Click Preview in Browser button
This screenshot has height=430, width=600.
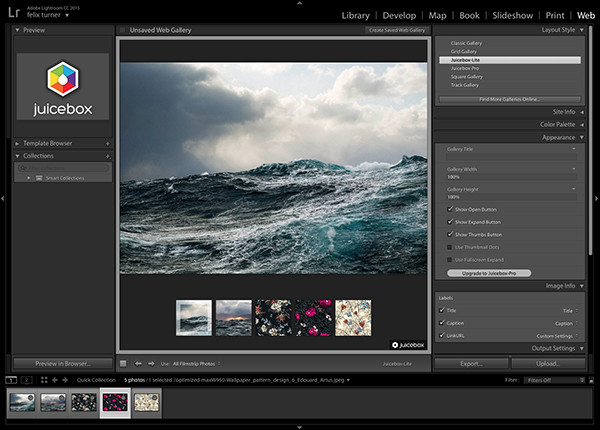(x=63, y=363)
